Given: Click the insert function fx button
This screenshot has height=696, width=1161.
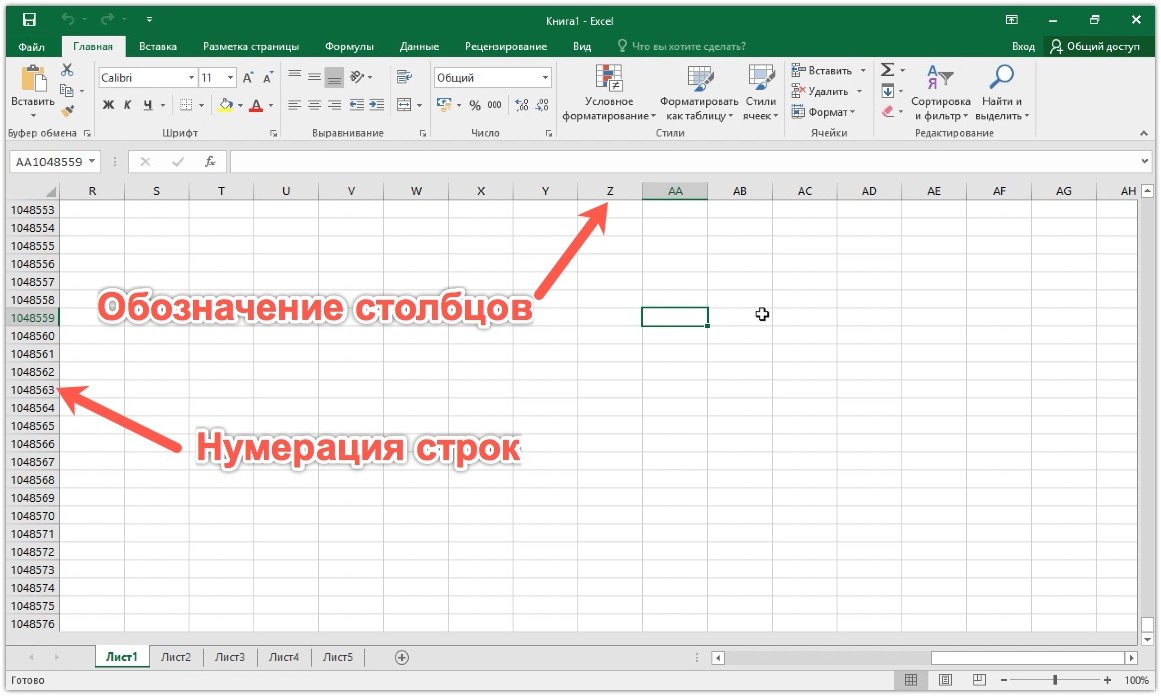Looking at the screenshot, I should (210, 161).
